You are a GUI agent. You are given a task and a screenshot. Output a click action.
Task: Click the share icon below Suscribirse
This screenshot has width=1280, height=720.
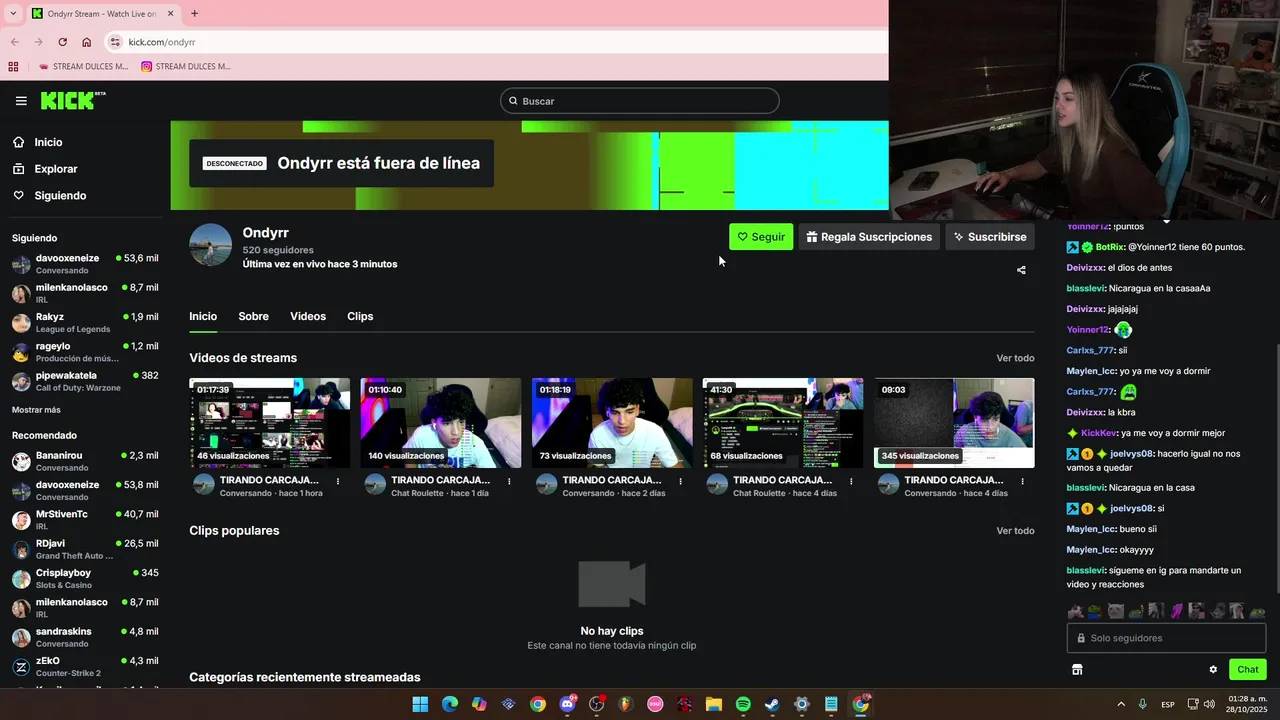(1021, 270)
